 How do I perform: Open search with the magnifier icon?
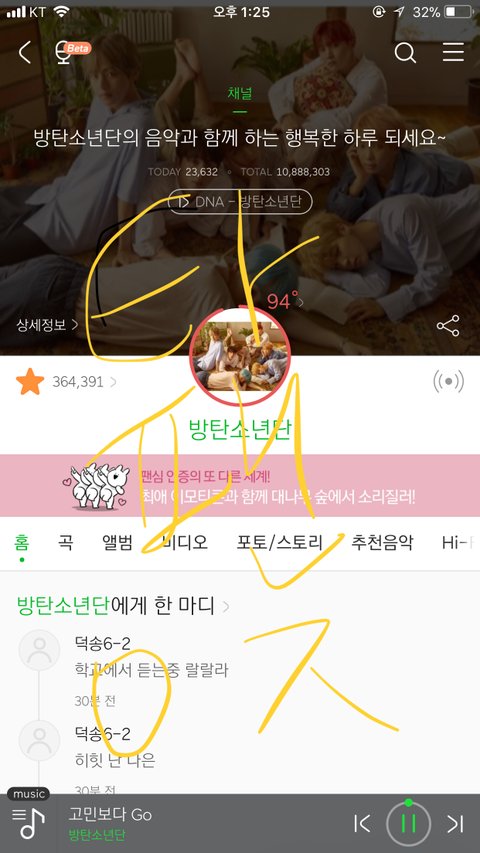[x=405, y=53]
